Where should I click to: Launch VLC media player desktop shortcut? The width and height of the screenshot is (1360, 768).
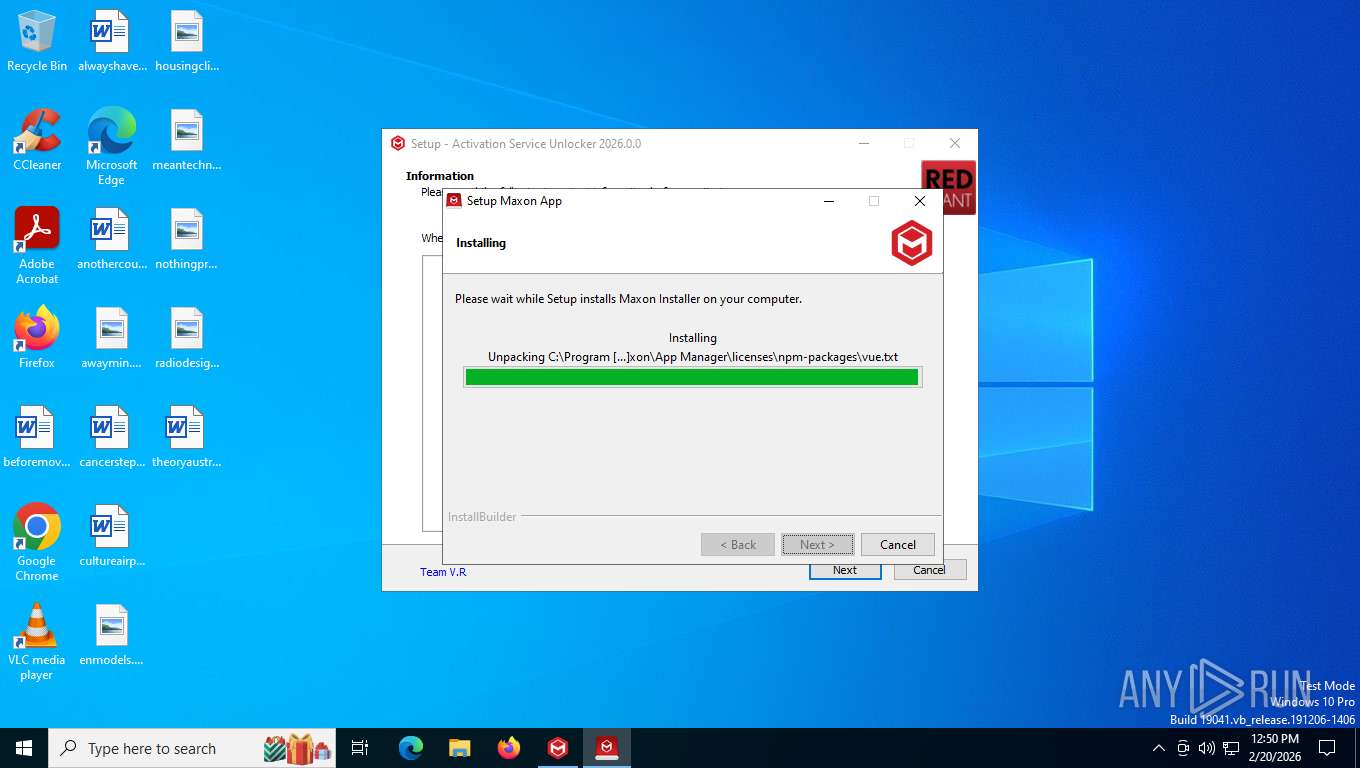pos(37,642)
